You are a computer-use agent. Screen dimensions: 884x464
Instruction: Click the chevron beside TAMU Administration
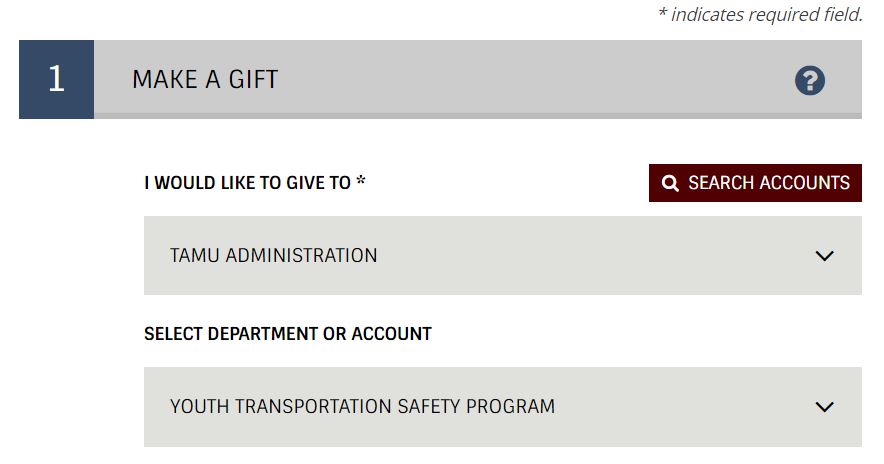[824, 256]
